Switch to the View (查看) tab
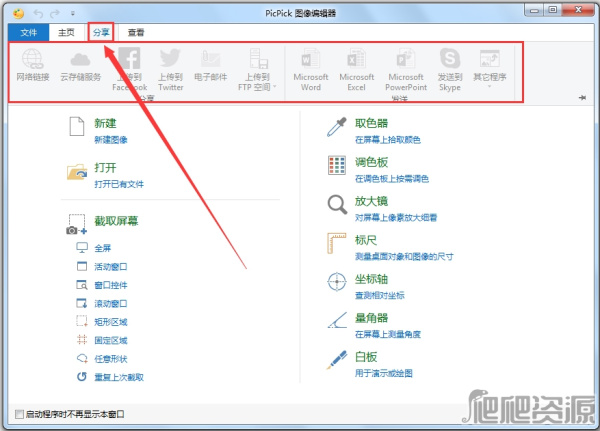600x431 pixels. point(136,33)
